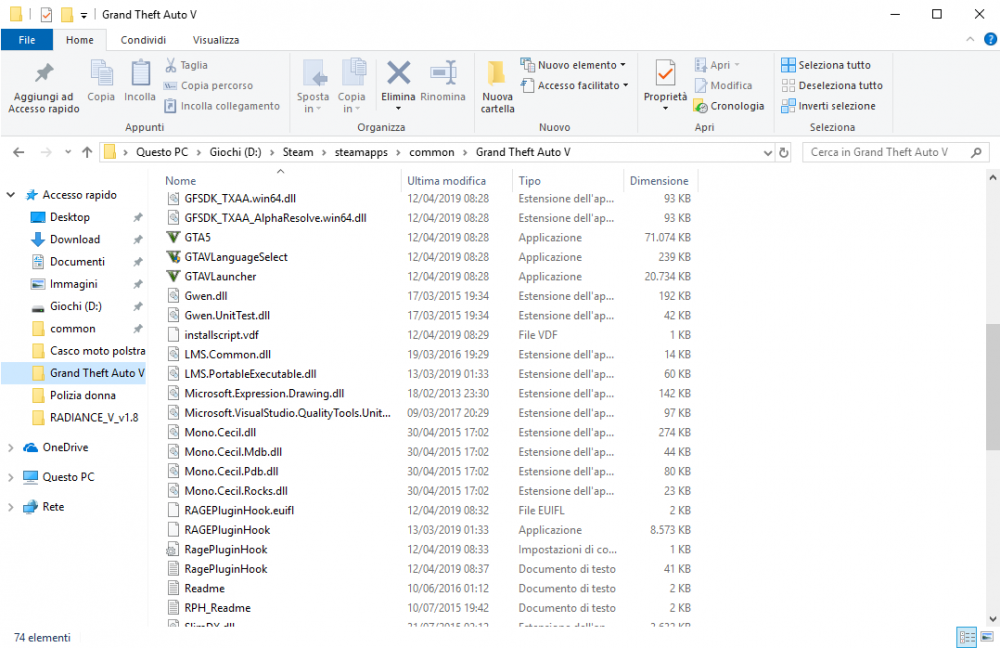Click Properties checkmark in quick access toolbar
This screenshot has height=648, width=1000.
pos(46,14)
